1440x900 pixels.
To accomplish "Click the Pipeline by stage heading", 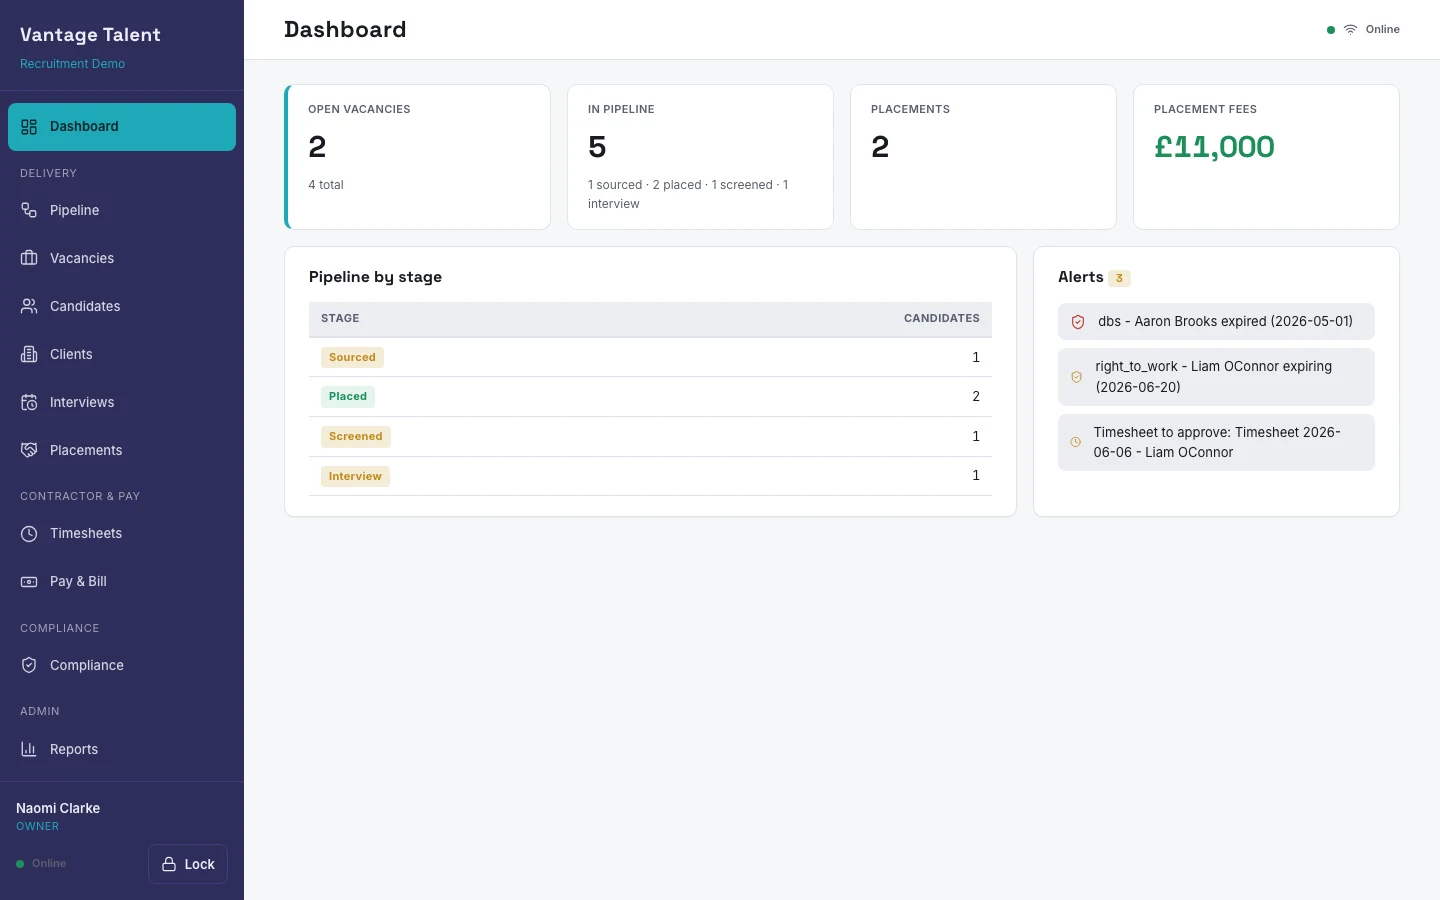I will (375, 277).
